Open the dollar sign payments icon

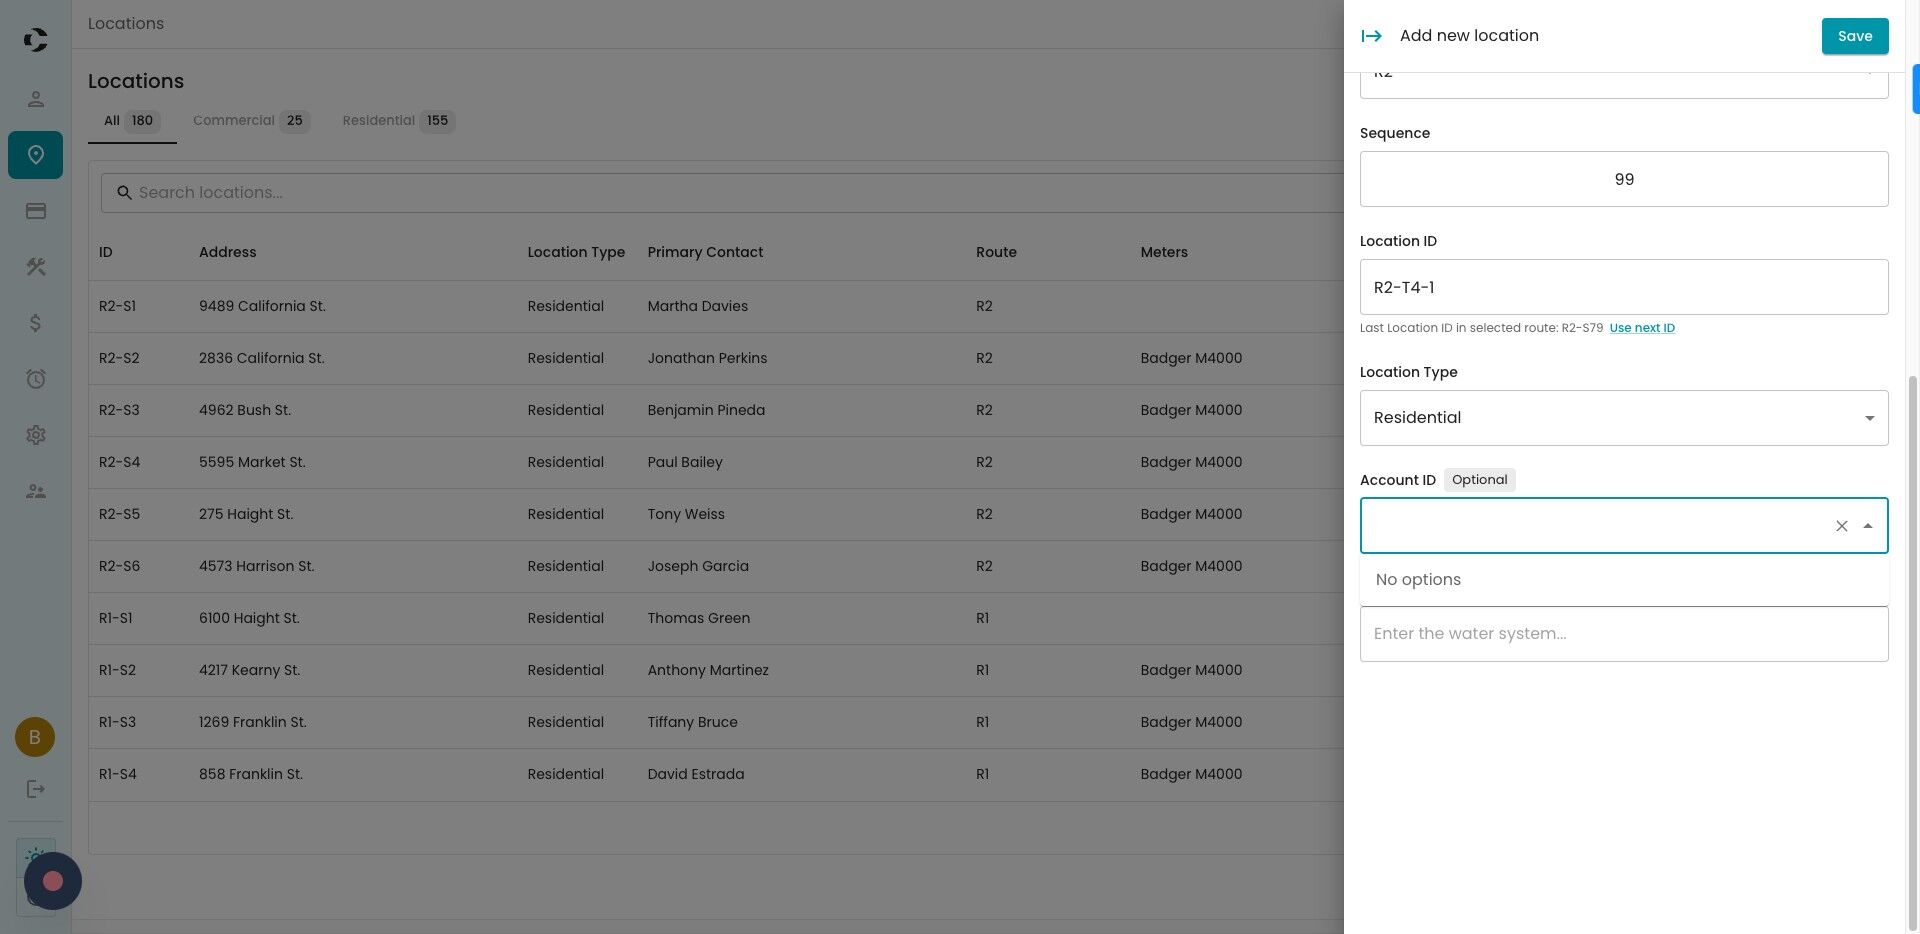[x=36, y=323]
